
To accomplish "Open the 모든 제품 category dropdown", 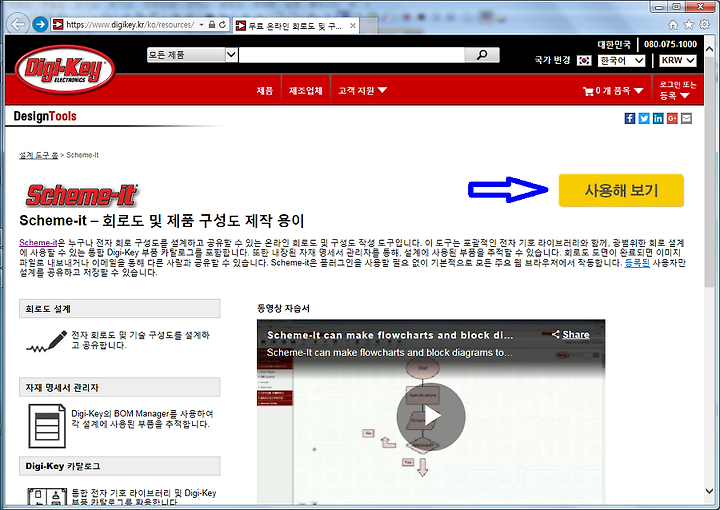I will 192,55.
